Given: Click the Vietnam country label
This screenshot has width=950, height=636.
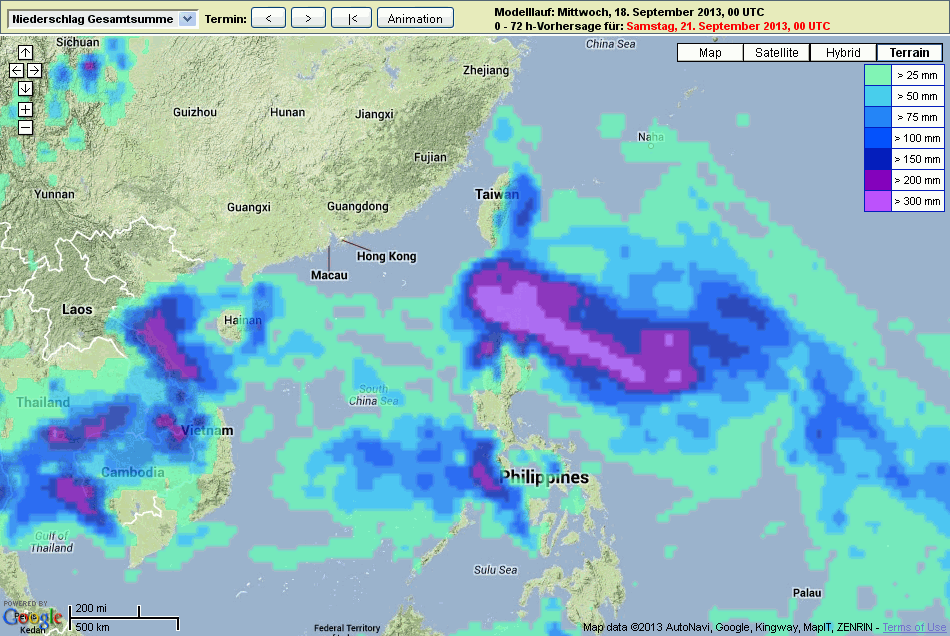Looking at the screenshot, I should tap(207, 431).
